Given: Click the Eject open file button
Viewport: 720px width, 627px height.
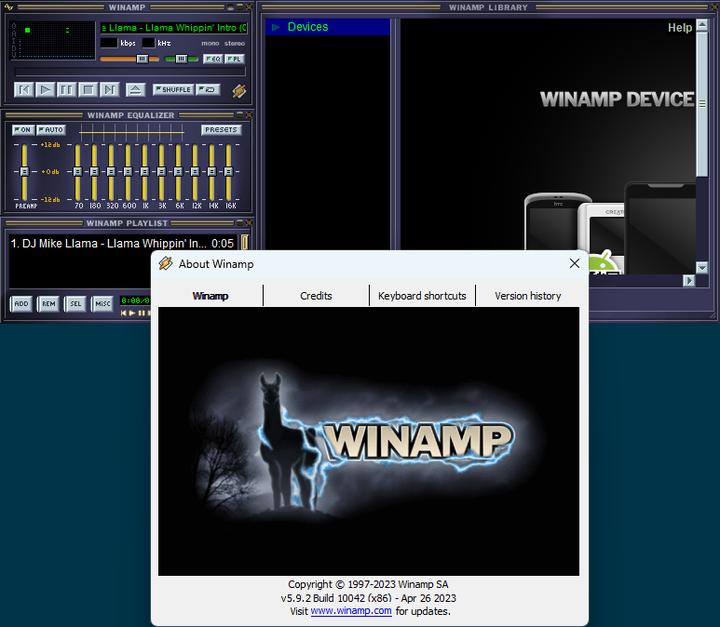Looking at the screenshot, I should [136, 90].
